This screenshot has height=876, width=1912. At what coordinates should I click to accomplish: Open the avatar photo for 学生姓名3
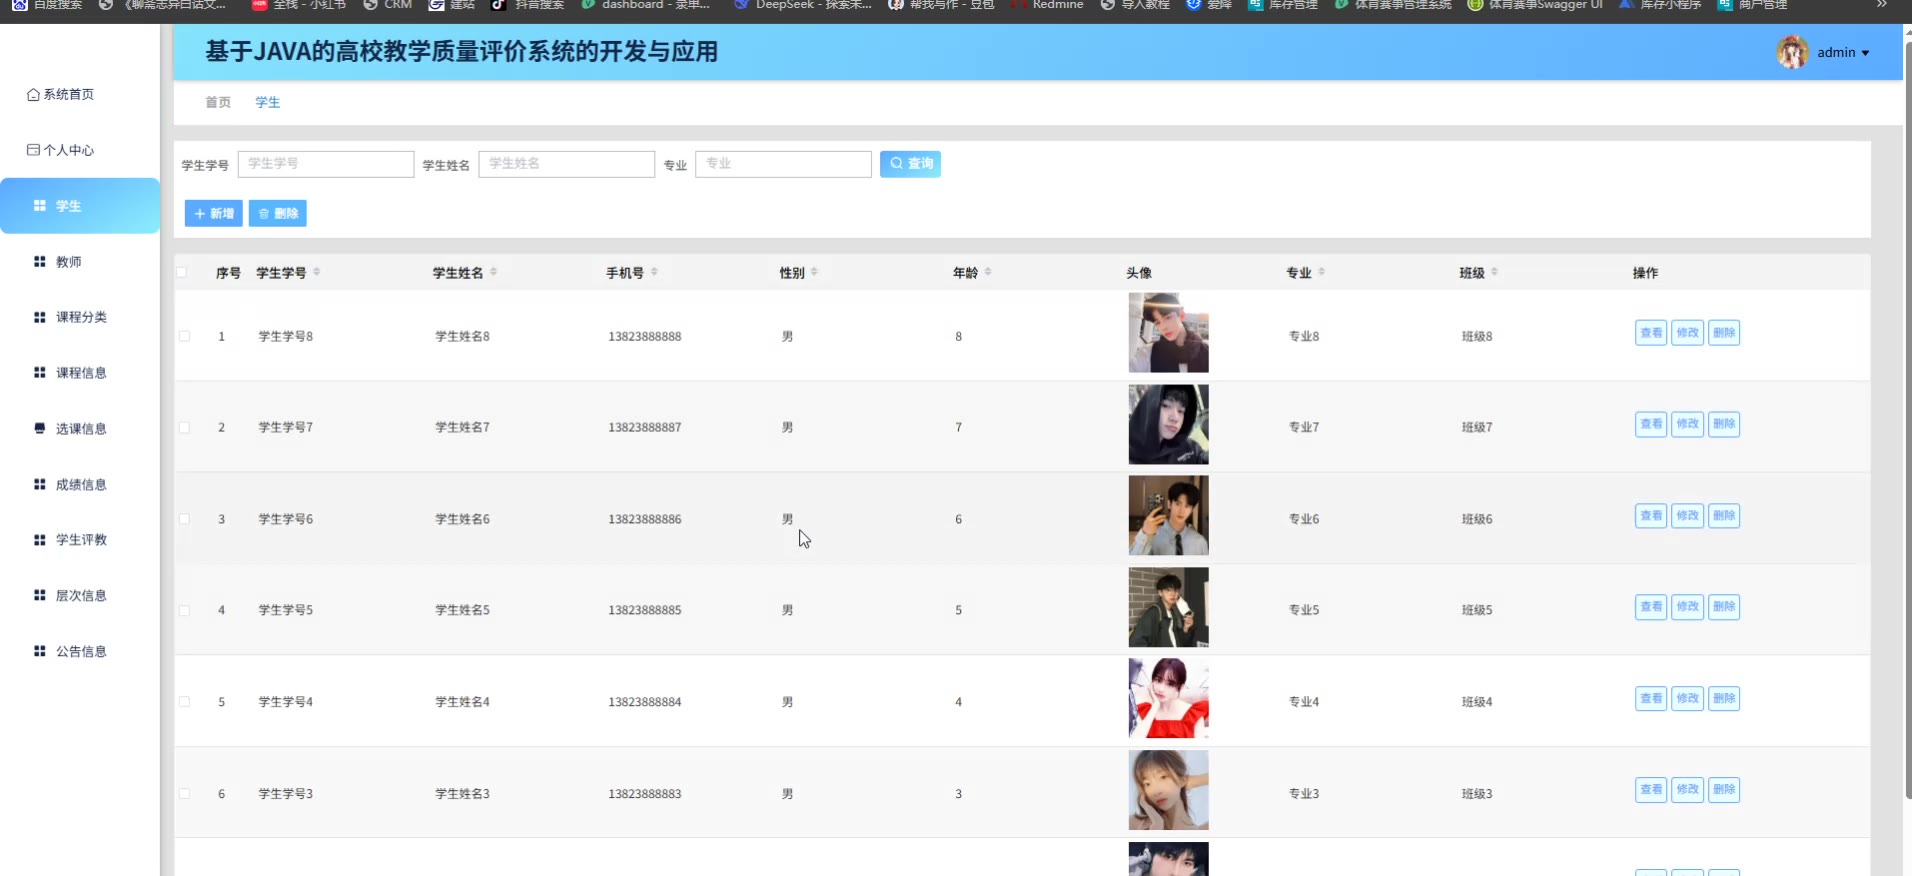coord(1168,791)
